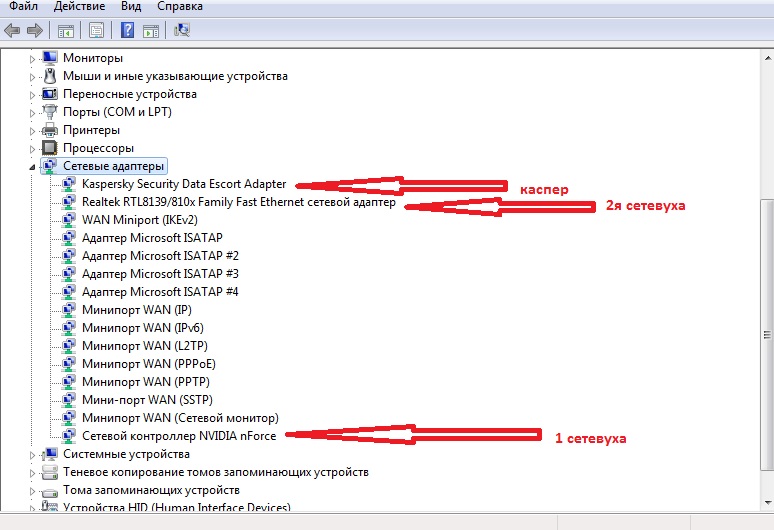The image size is (774, 530).
Task: Select Адаптер Microsoft ISATAP #2
Action: tap(160, 256)
